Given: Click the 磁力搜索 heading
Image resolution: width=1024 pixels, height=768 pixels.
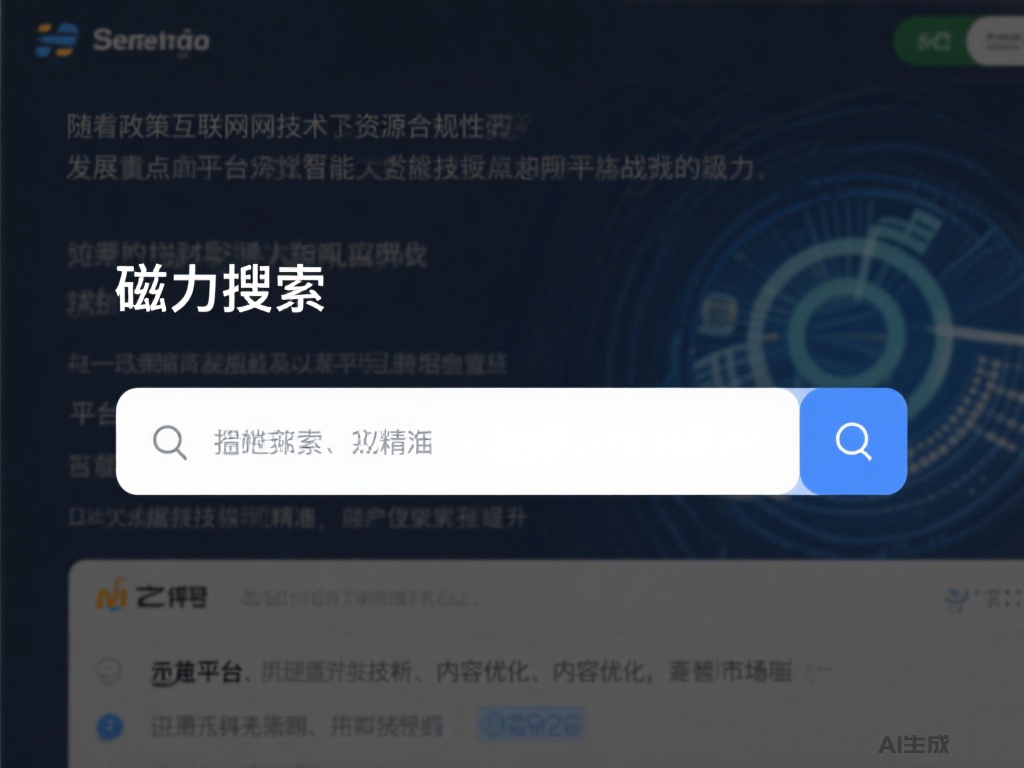Looking at the screenshot, I should click(220, 289).
